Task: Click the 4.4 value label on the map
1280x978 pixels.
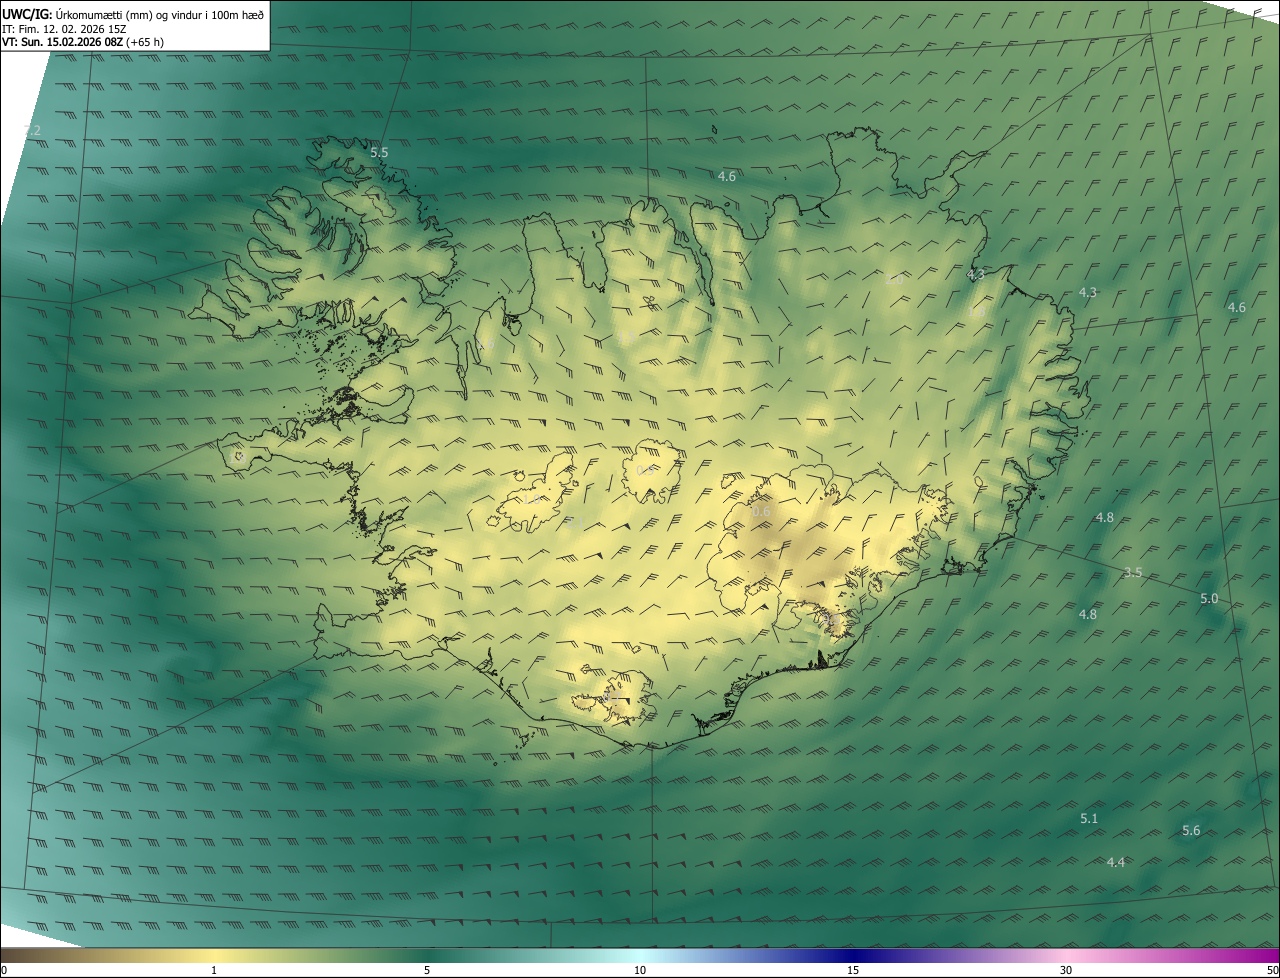Action: click(1116, 862)
